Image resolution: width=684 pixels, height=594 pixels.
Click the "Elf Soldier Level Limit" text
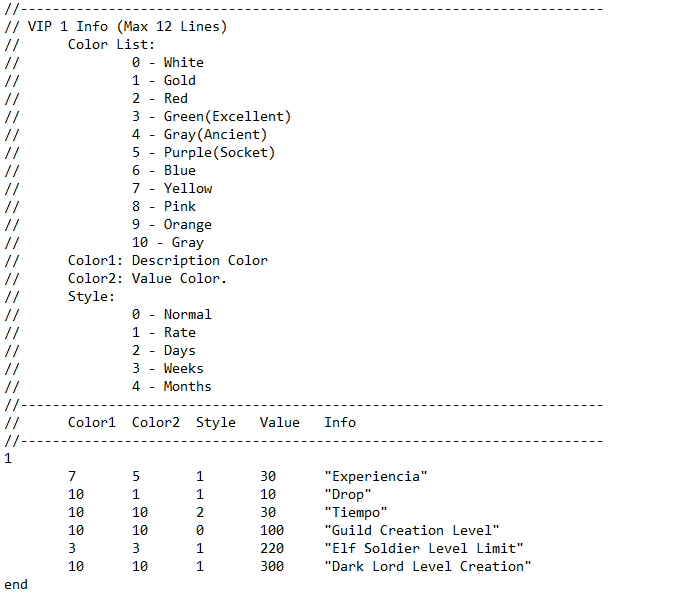(423, 548)
